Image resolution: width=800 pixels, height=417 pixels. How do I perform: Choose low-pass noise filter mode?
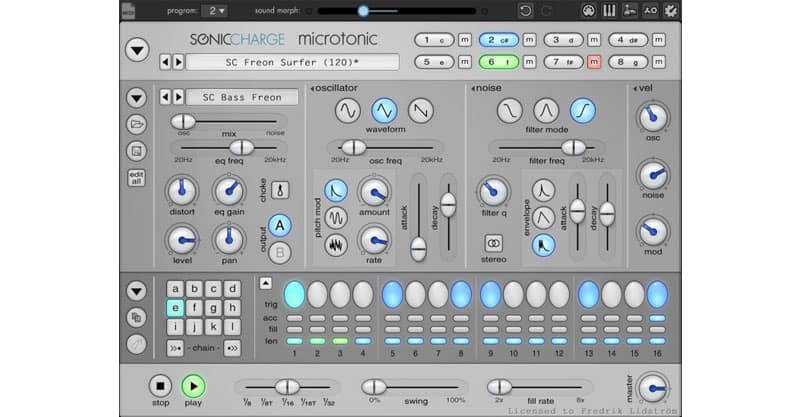tap(510, 110)
